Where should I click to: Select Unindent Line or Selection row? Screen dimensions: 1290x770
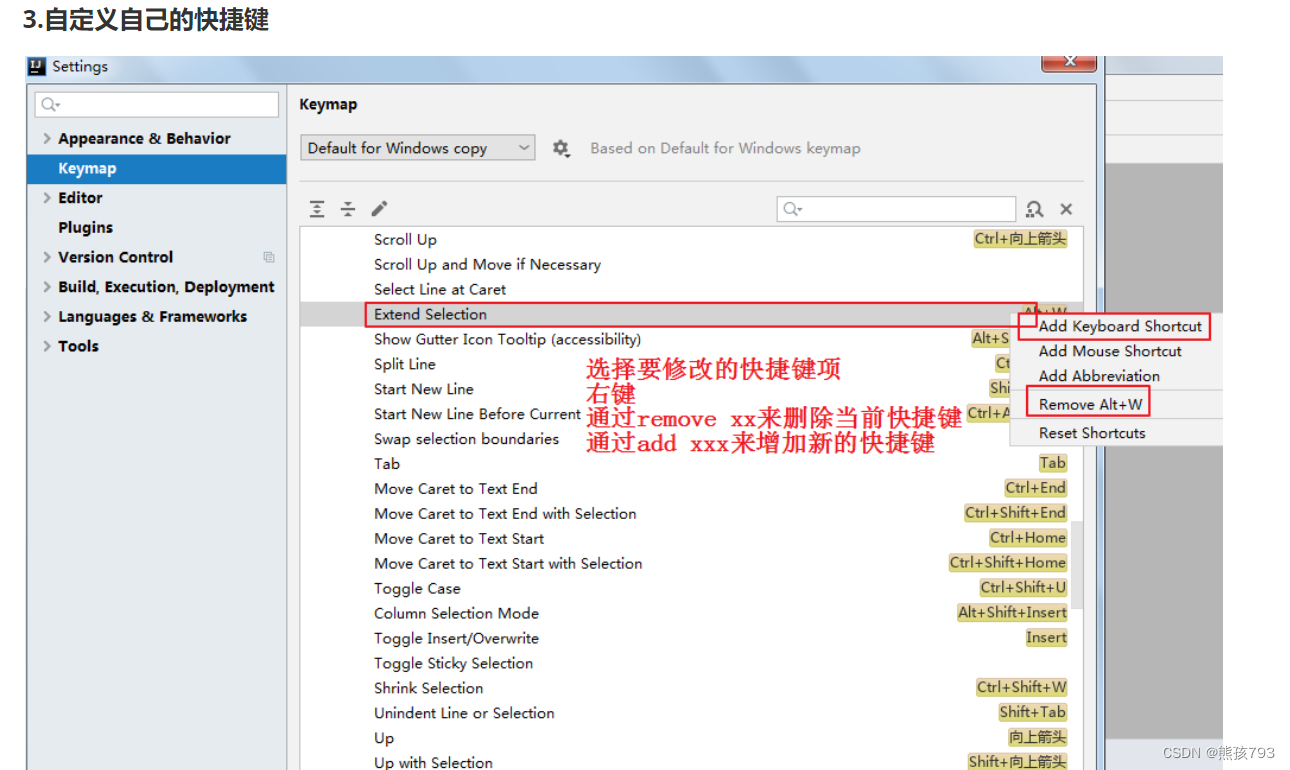click(x=685, y=714)
